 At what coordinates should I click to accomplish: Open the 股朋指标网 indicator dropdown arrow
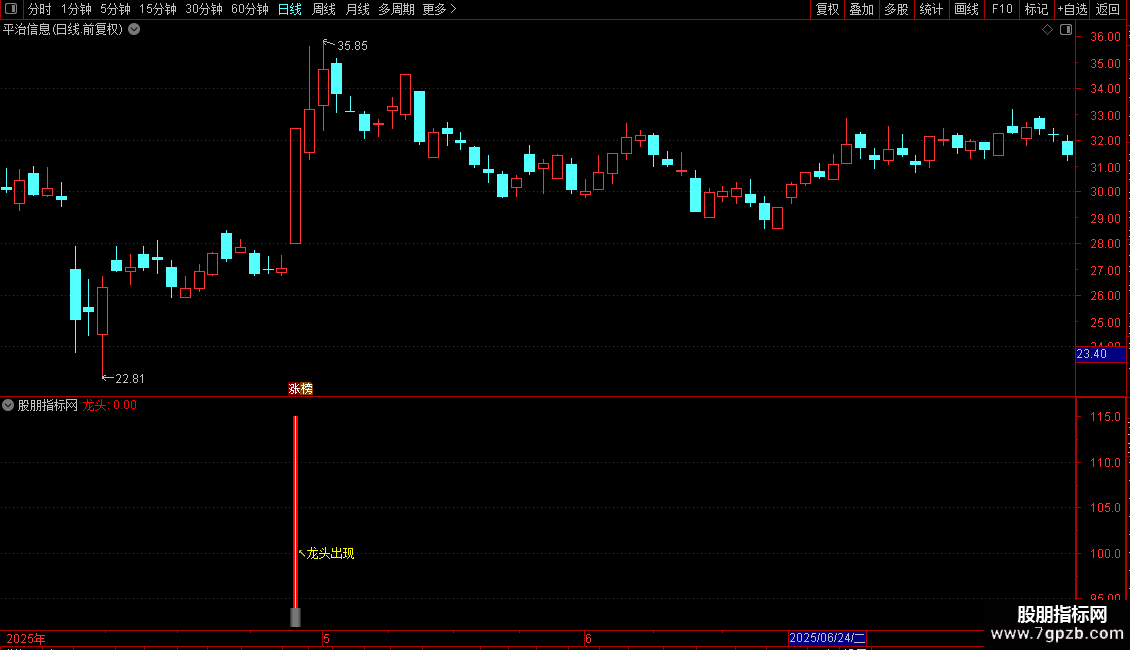pyautogui.click(x=8, y=405)
